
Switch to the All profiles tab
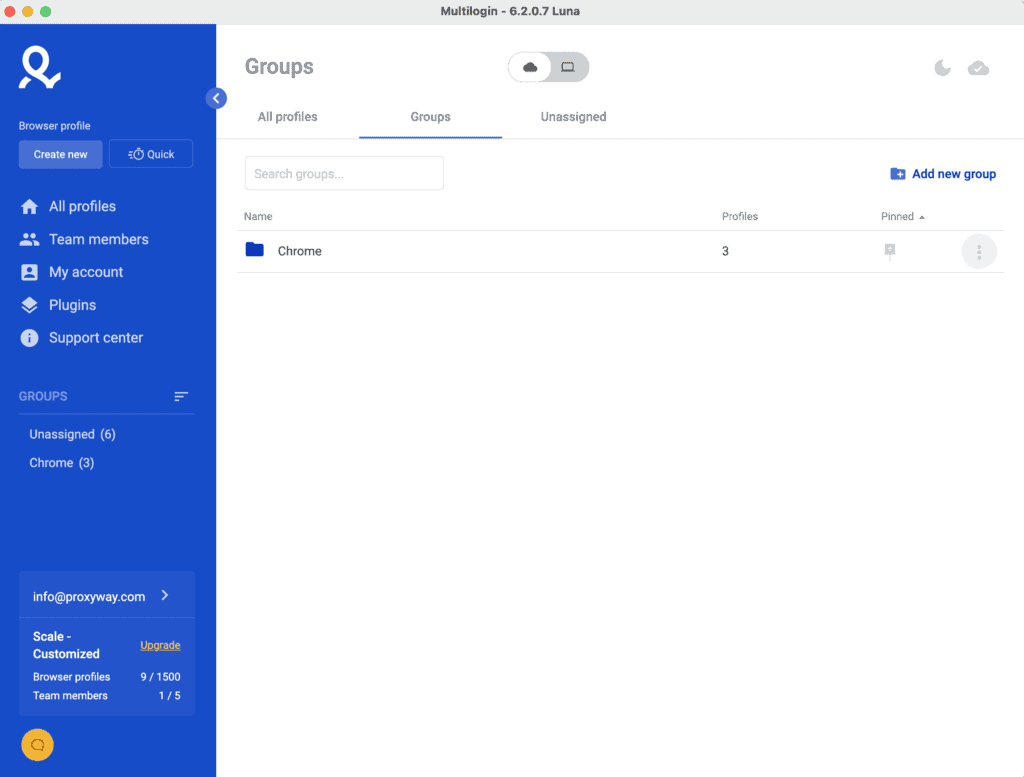click(287, 117)
